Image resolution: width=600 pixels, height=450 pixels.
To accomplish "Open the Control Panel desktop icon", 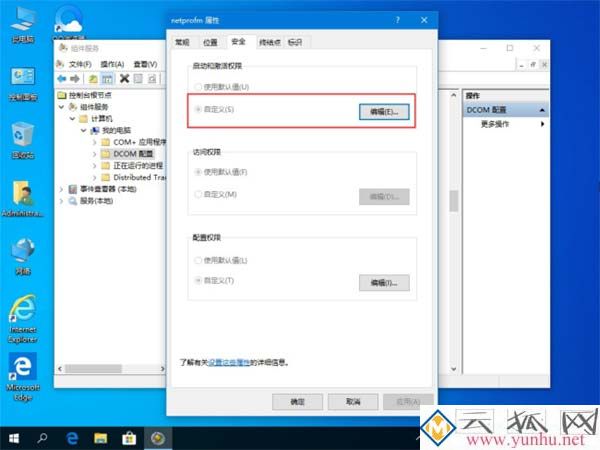I will click(23, 83).
